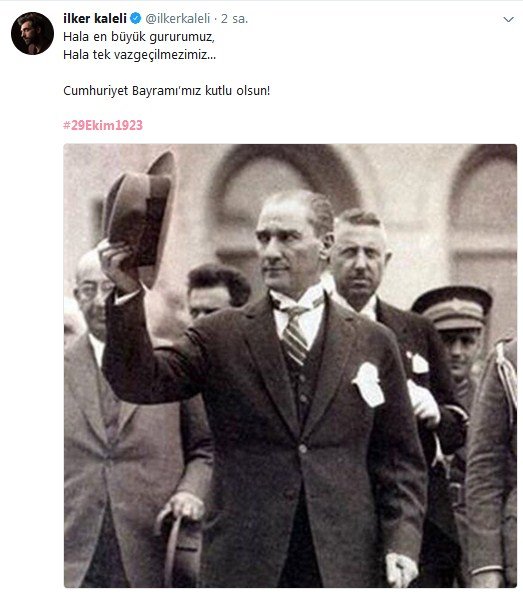The height and width of the screenshot is (598, 523).
Task: Open the ilker kaleli display name link
Action: click(x=95, y=18)
